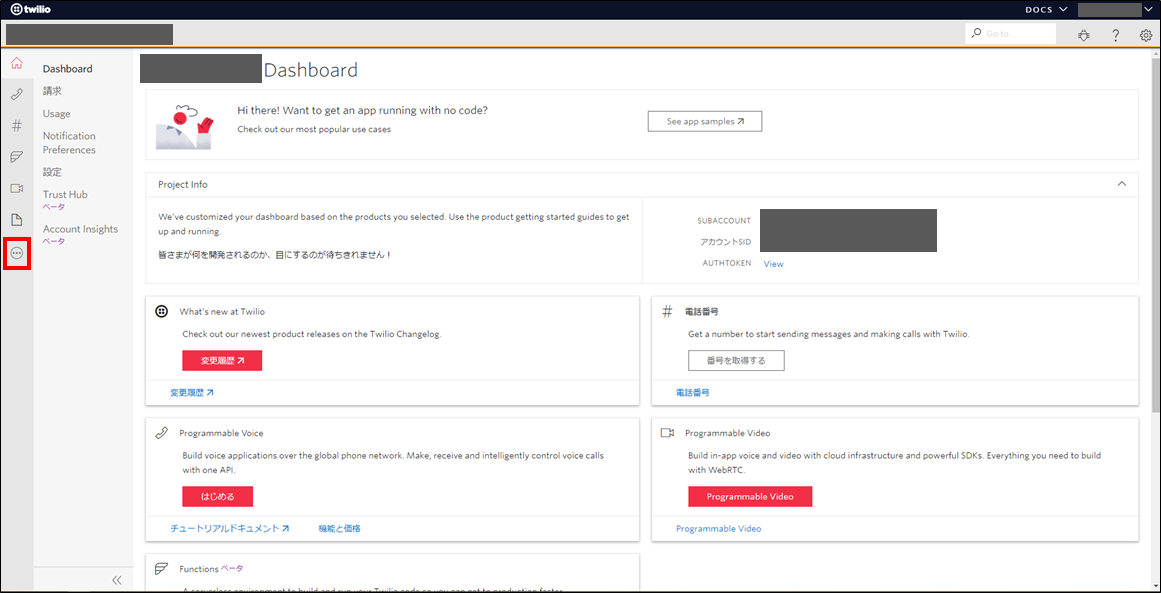Open the help question mark icon

[1115, 35]
